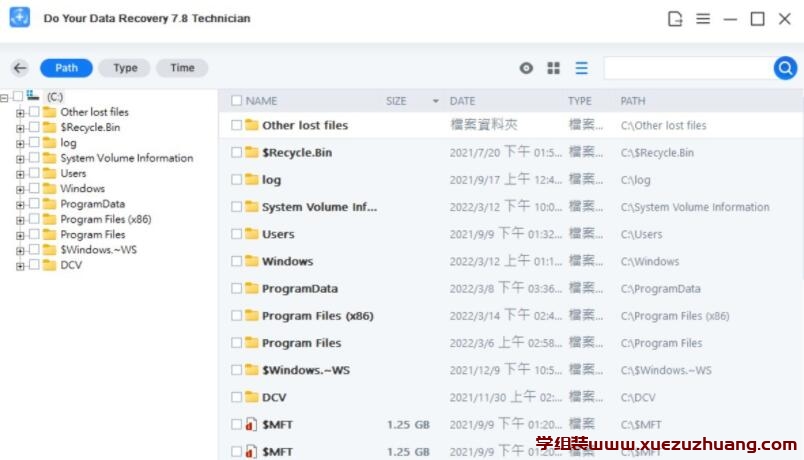Click the export document icon in title bar
Screen dimensions: 804x460
(676, 19)
